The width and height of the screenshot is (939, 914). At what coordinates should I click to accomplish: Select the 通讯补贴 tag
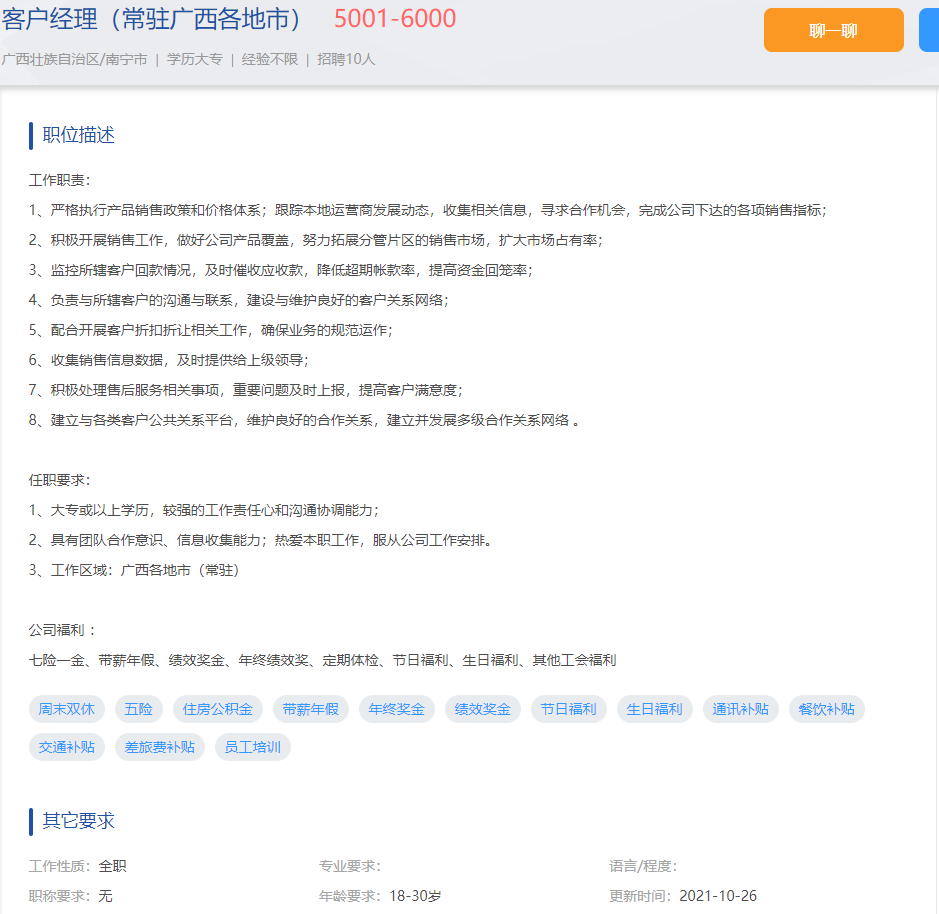pos(741,709)
